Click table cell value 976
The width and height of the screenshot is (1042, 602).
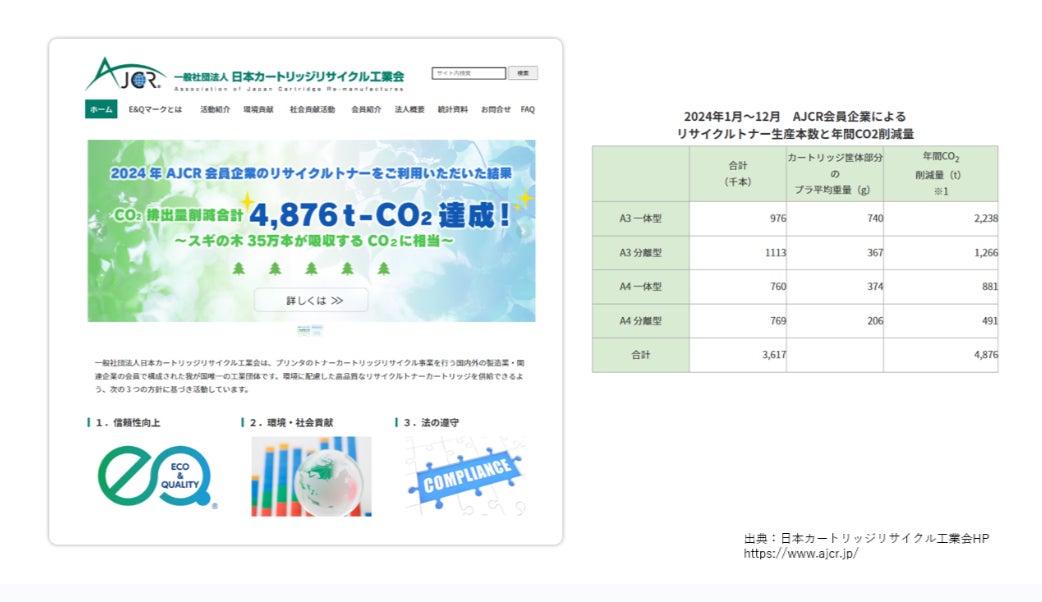coord(778,219)
